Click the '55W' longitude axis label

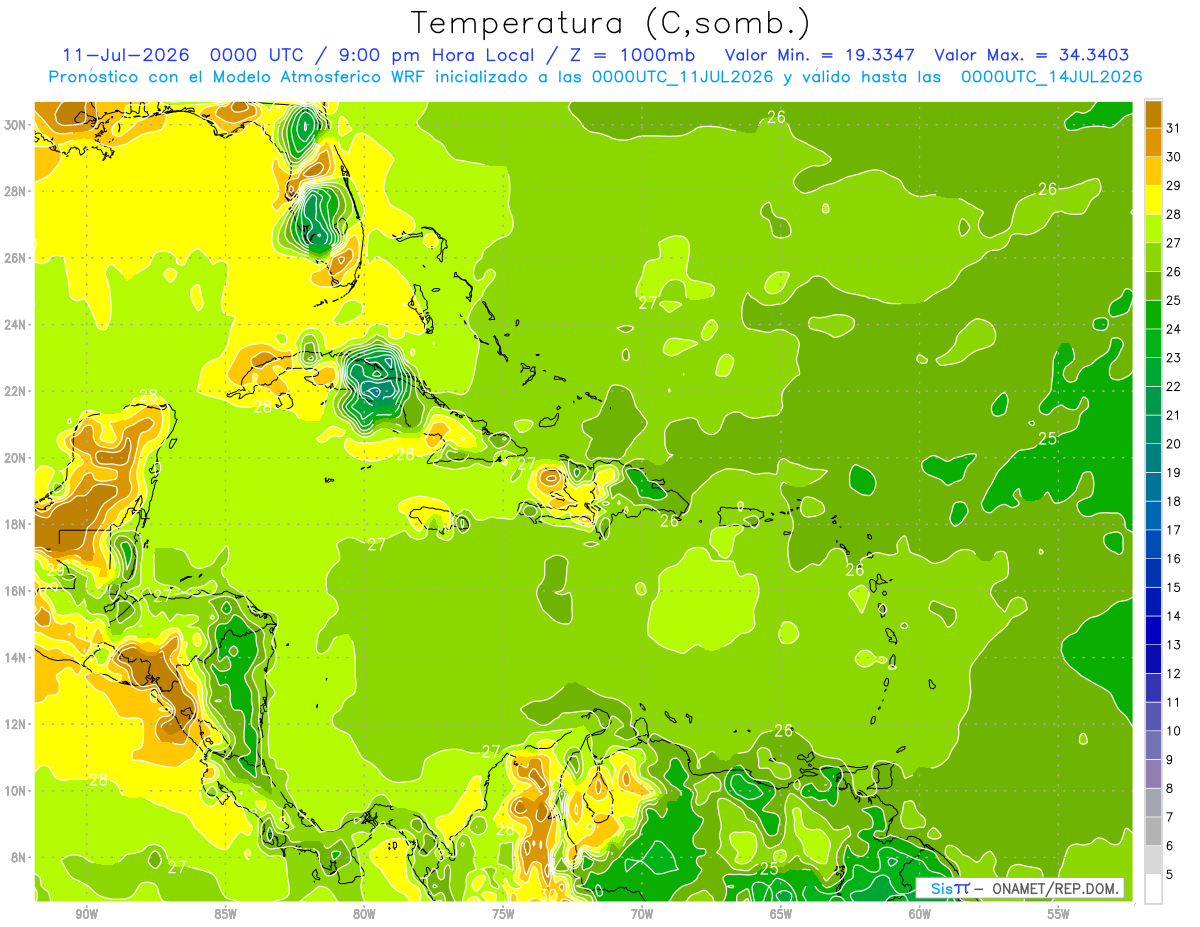1059,914
